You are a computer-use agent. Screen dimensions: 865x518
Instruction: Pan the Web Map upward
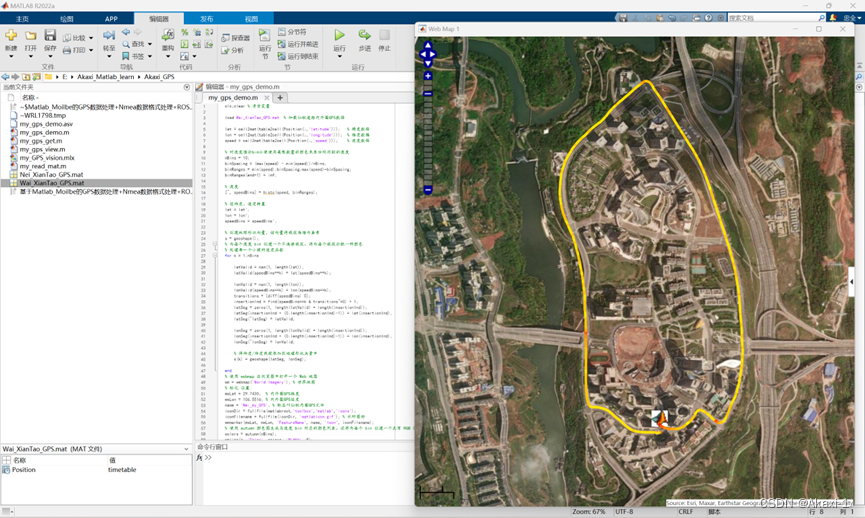(428, 45)
